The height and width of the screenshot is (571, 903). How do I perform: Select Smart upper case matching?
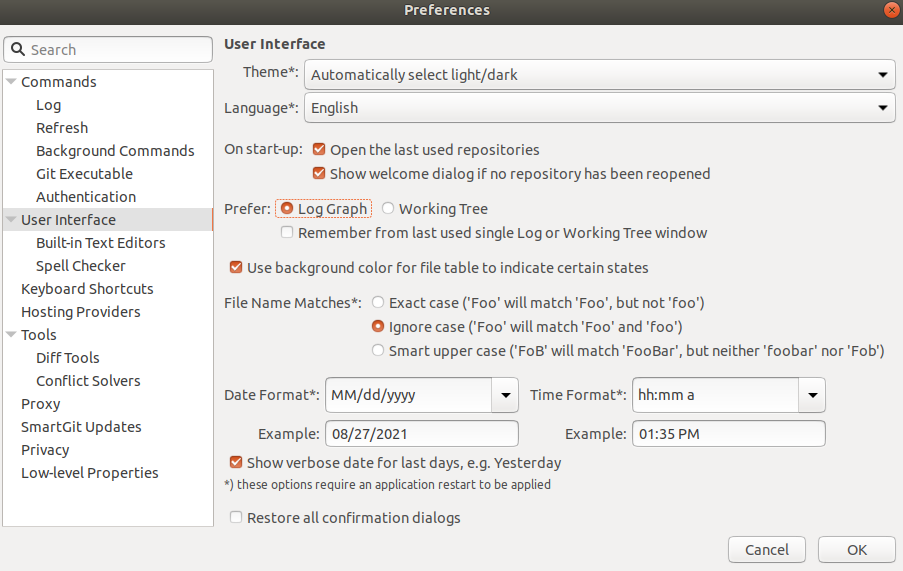click(378, 350)
